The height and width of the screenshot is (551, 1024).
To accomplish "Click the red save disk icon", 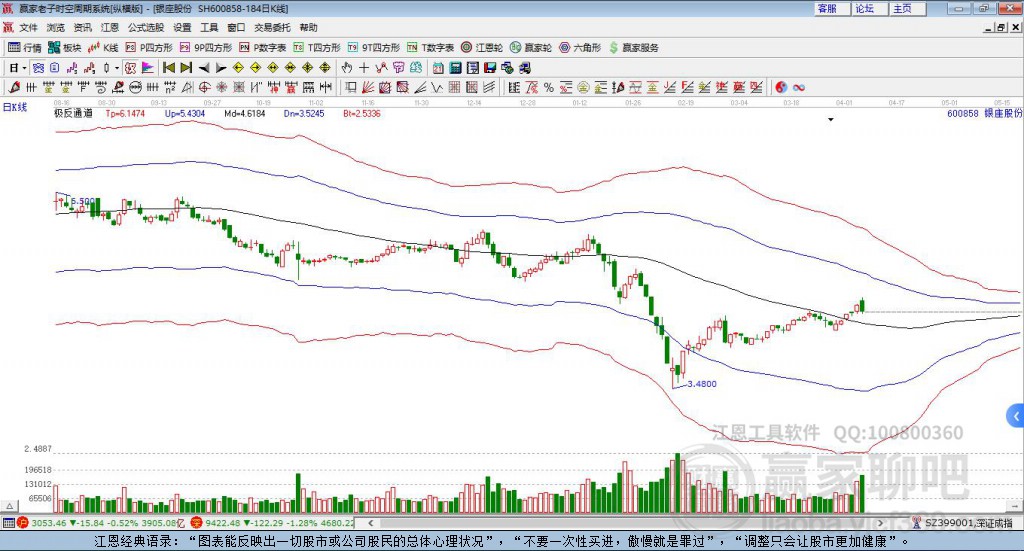I will point(490,68).
